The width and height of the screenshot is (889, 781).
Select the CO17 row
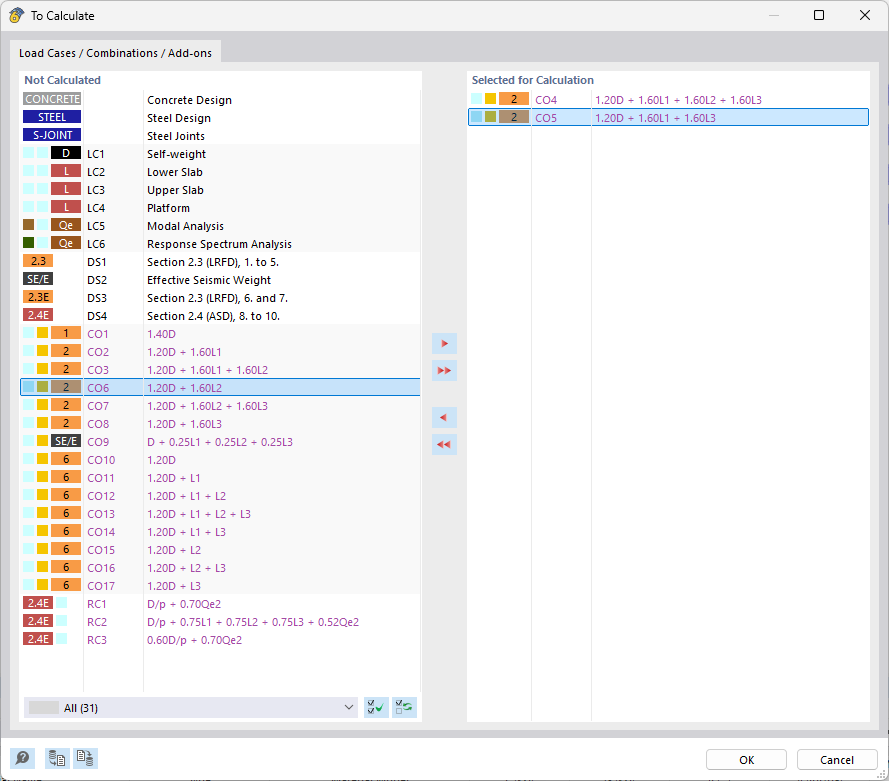[221, 585]
